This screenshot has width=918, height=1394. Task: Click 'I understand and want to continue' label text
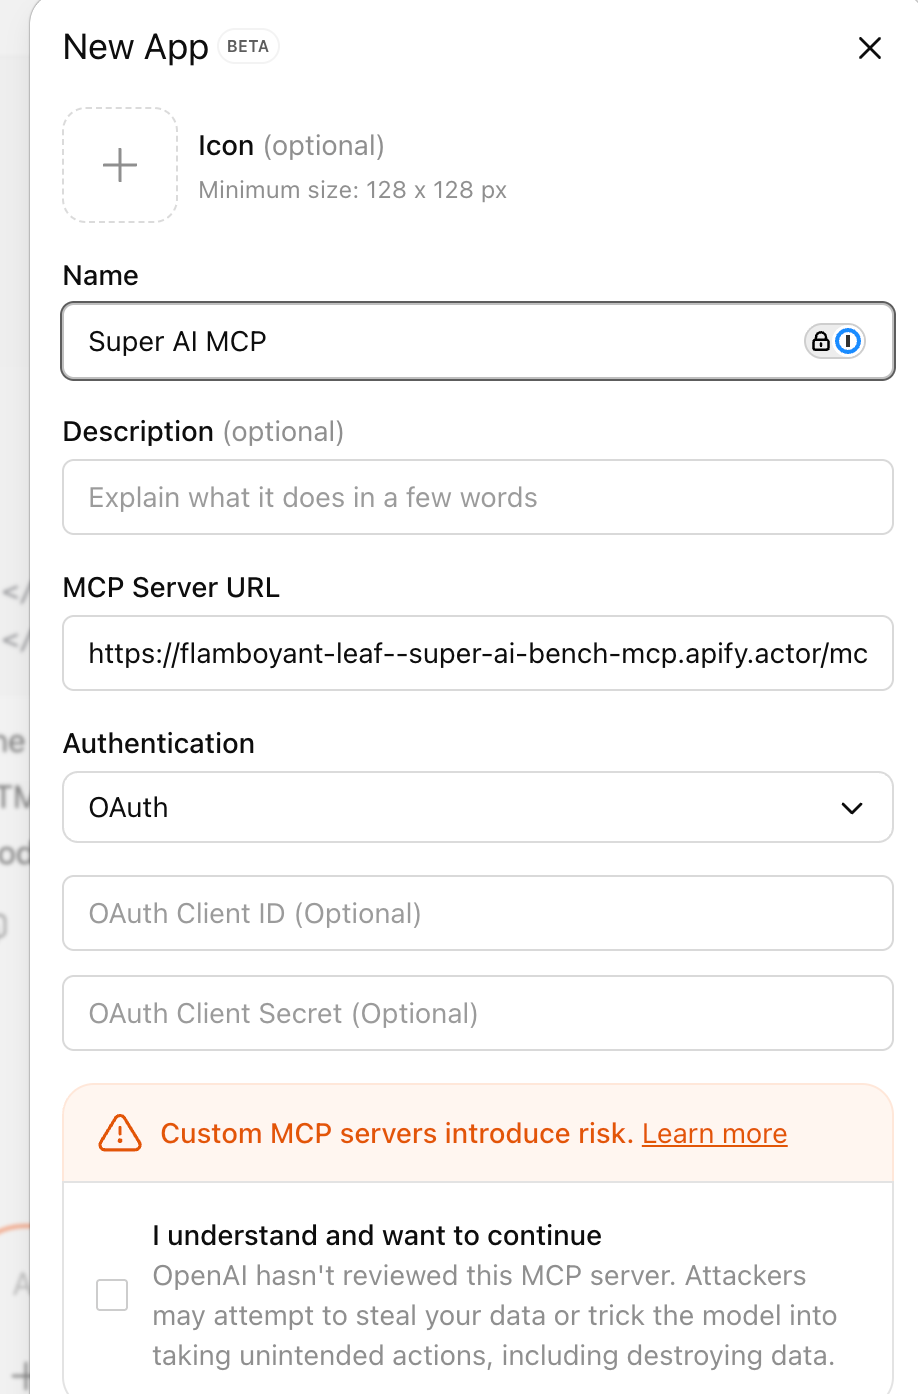(x=377, y=1236)
